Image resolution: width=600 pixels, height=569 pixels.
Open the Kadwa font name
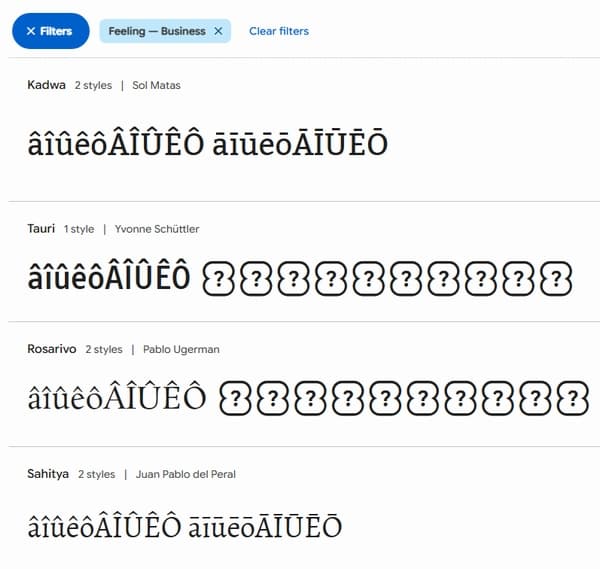(x=46, y=85)
